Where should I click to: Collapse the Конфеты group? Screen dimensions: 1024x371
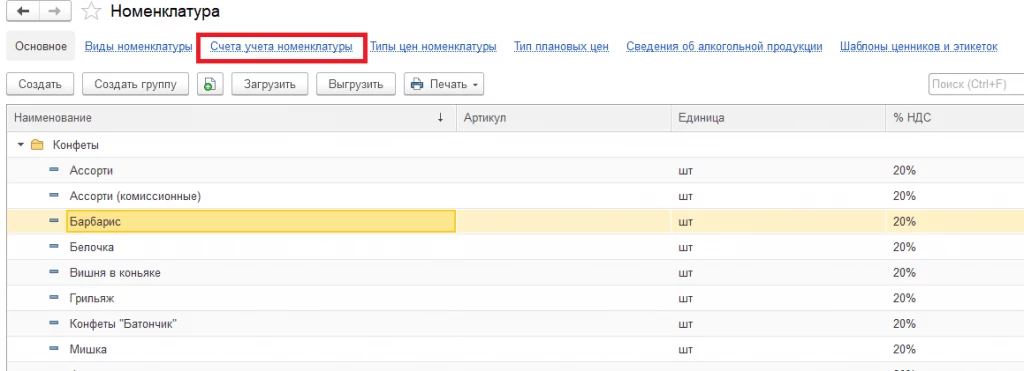(20, 145)
